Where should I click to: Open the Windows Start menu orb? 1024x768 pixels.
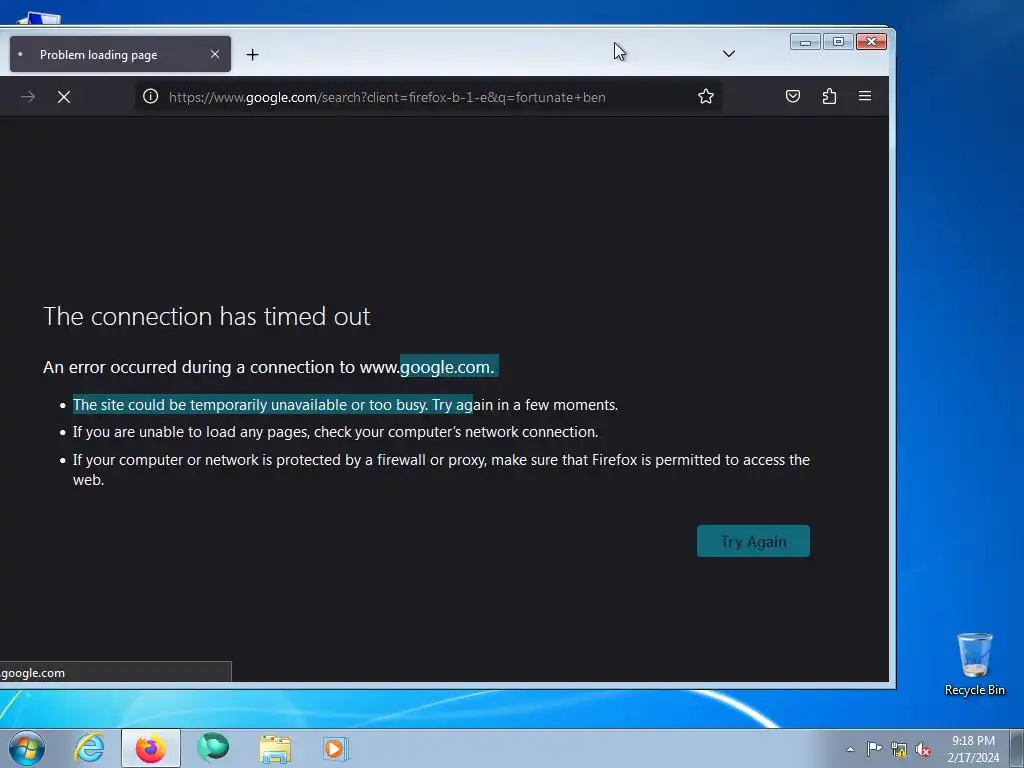coord(27,748)
